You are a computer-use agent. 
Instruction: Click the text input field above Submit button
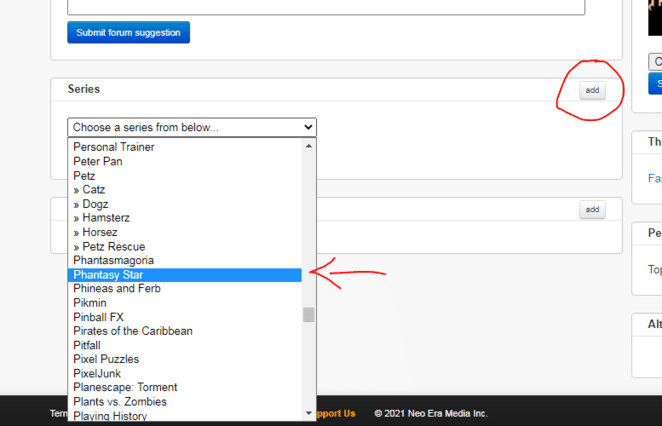[326, 7]
